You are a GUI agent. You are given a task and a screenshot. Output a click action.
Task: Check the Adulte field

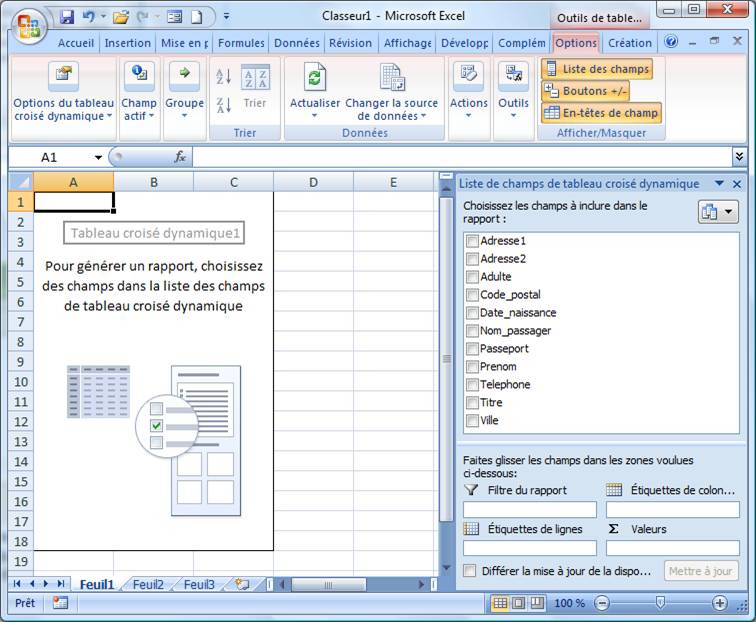coord(472,277)
